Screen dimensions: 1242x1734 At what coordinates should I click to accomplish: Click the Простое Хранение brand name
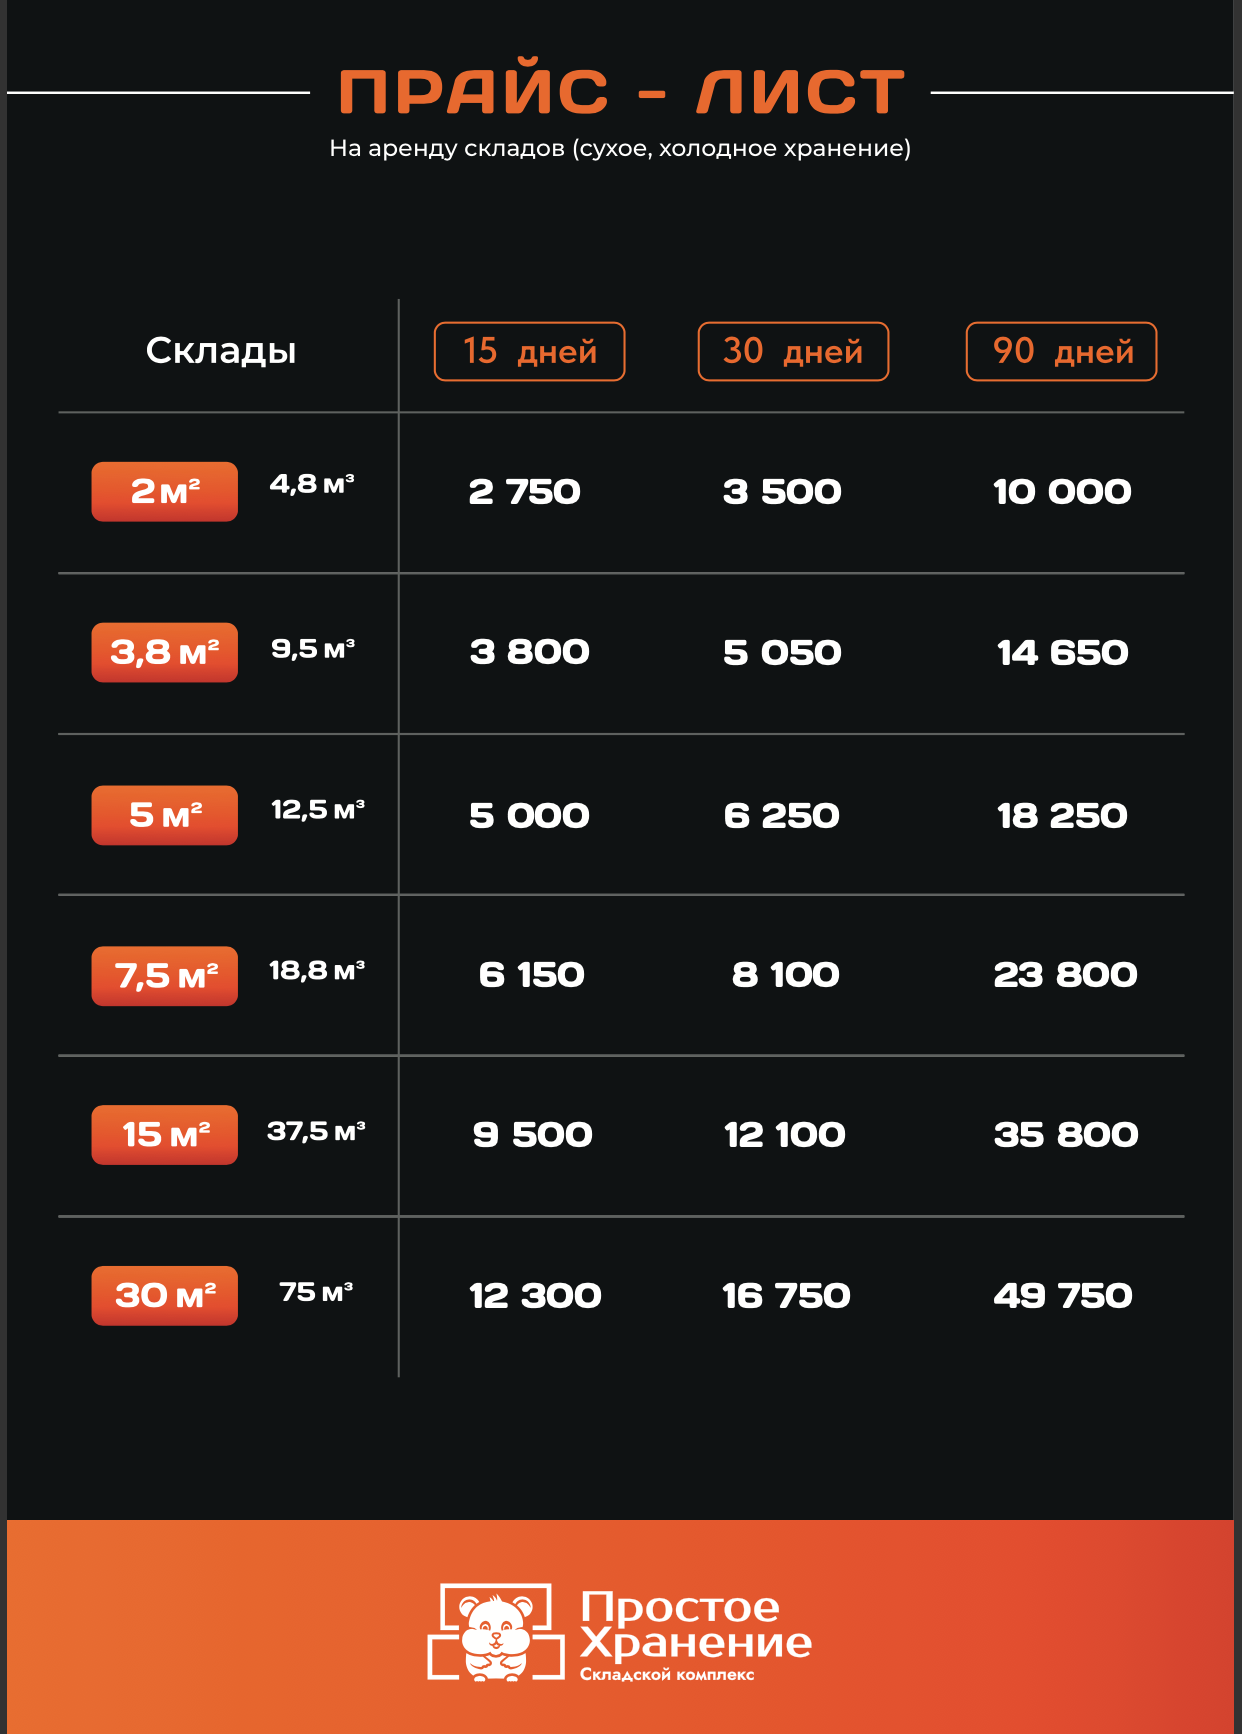(695, 1625)
